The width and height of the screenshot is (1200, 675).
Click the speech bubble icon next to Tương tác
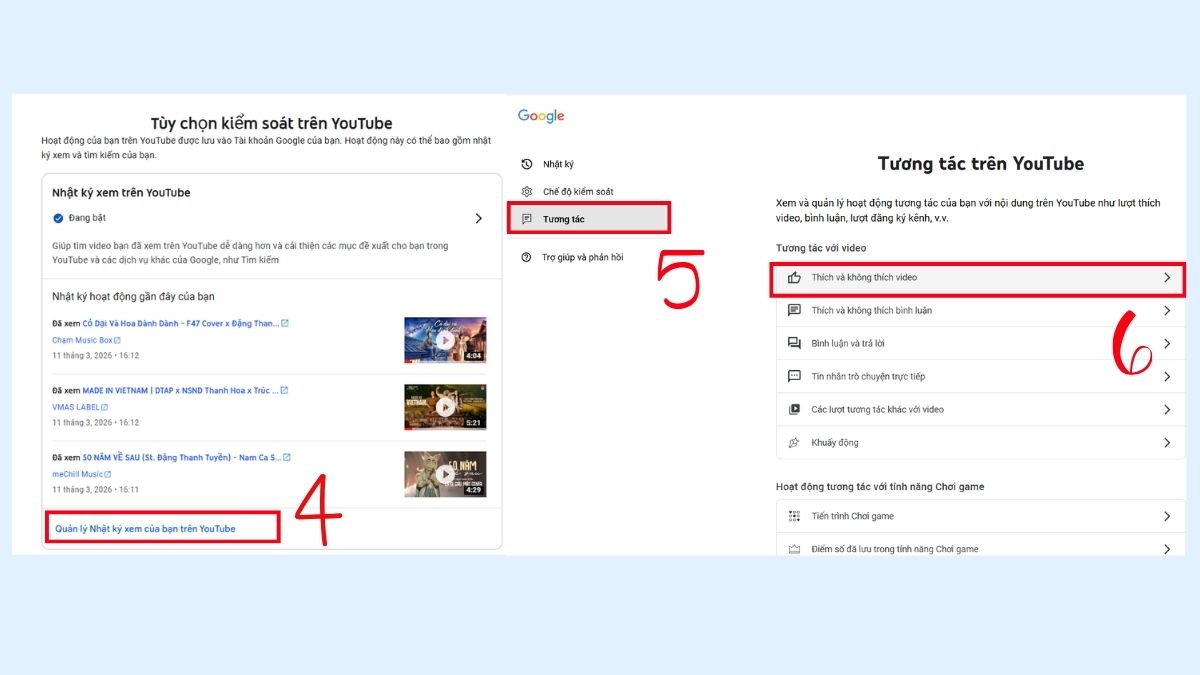[525, 217]
